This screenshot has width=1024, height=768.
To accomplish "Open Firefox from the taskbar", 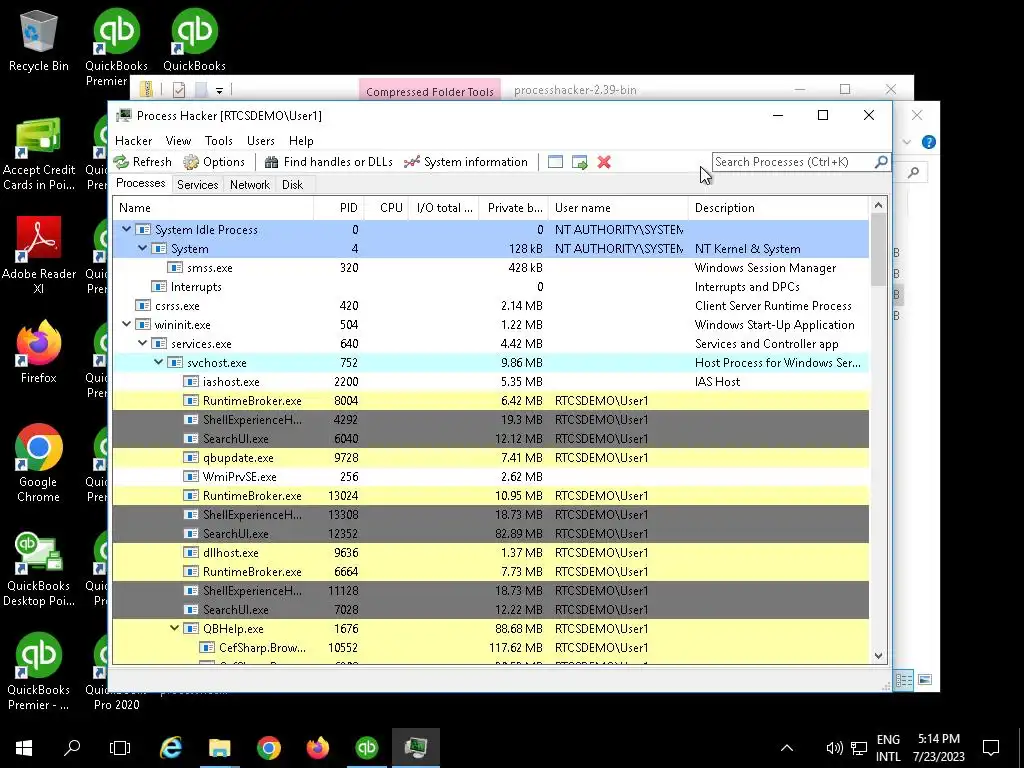I will tap(318, 748).
